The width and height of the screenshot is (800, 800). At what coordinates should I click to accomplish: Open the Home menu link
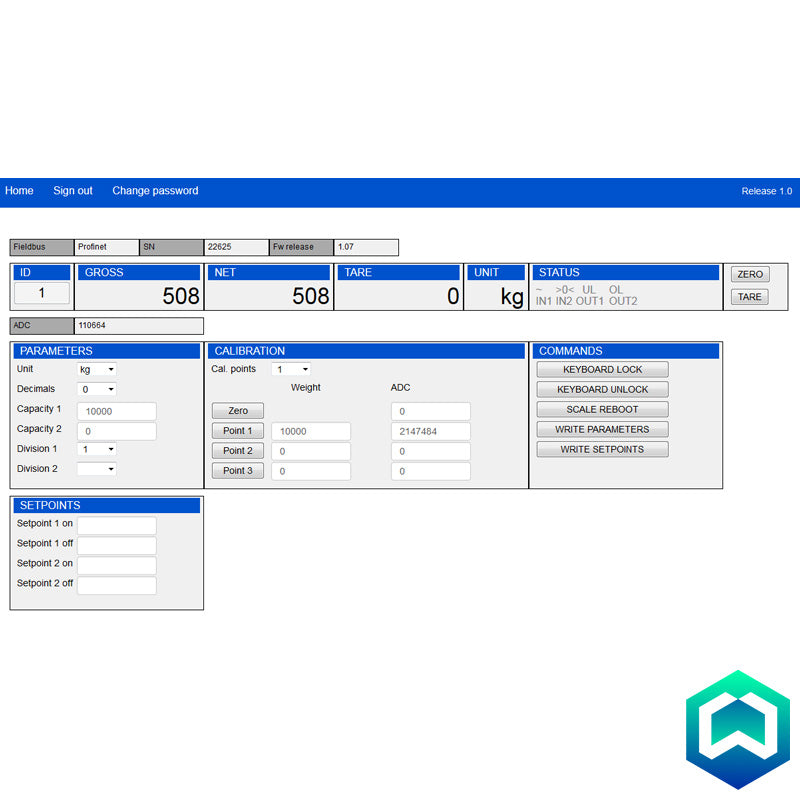19,191
